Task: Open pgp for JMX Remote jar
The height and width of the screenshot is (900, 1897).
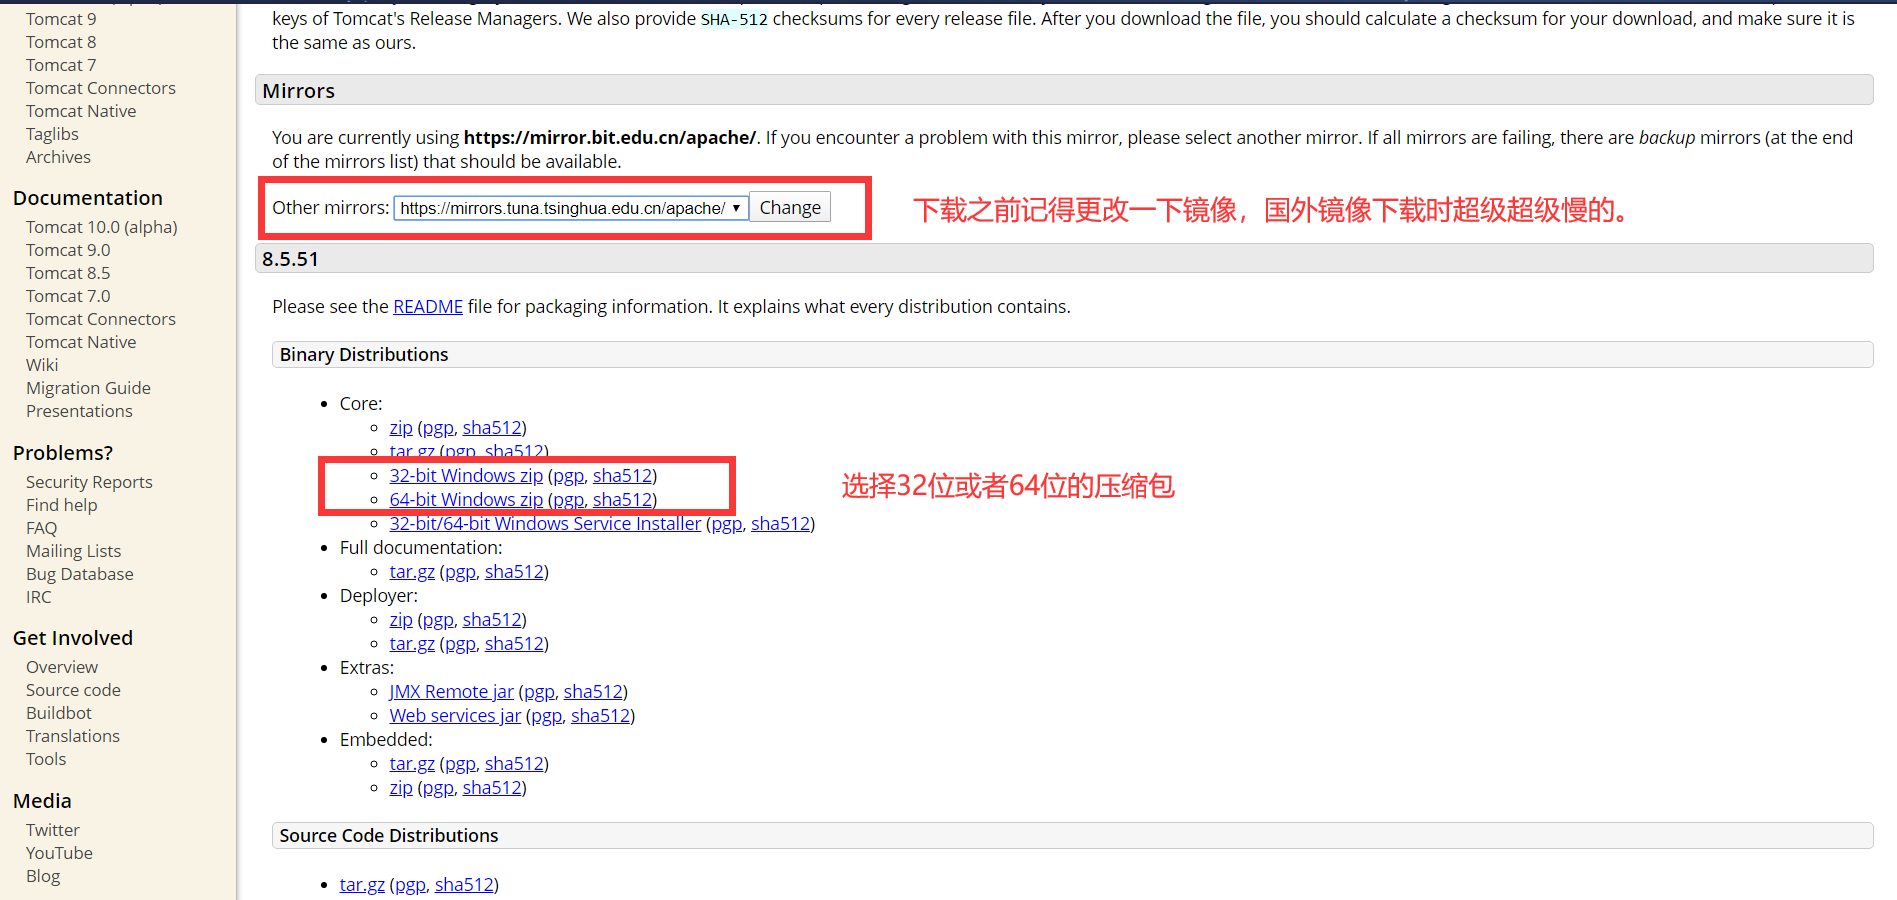Action: tap(539, 692)
